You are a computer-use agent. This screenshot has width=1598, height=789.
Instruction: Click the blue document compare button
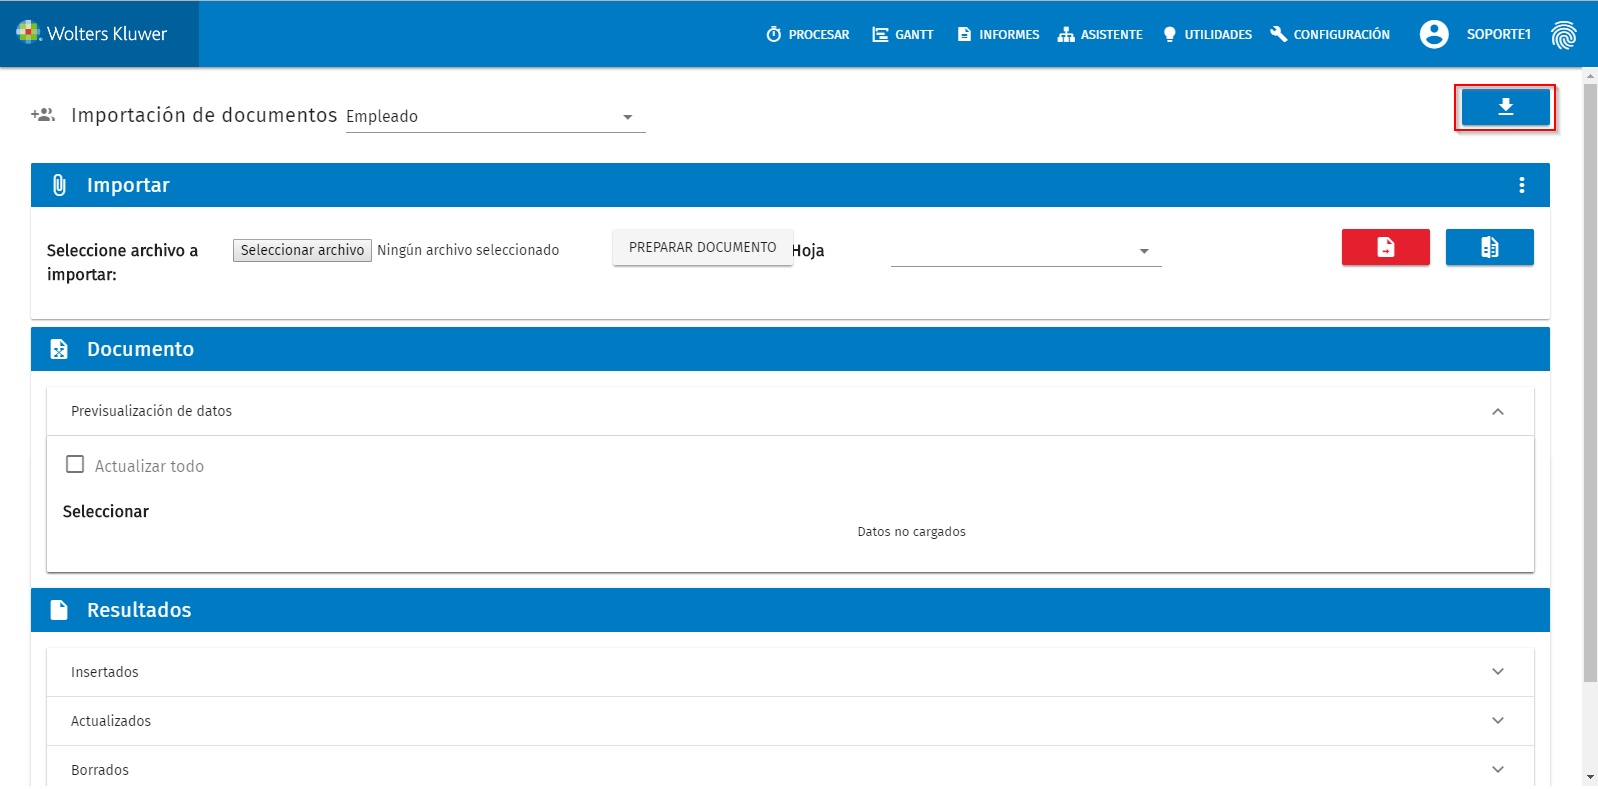1489,247
